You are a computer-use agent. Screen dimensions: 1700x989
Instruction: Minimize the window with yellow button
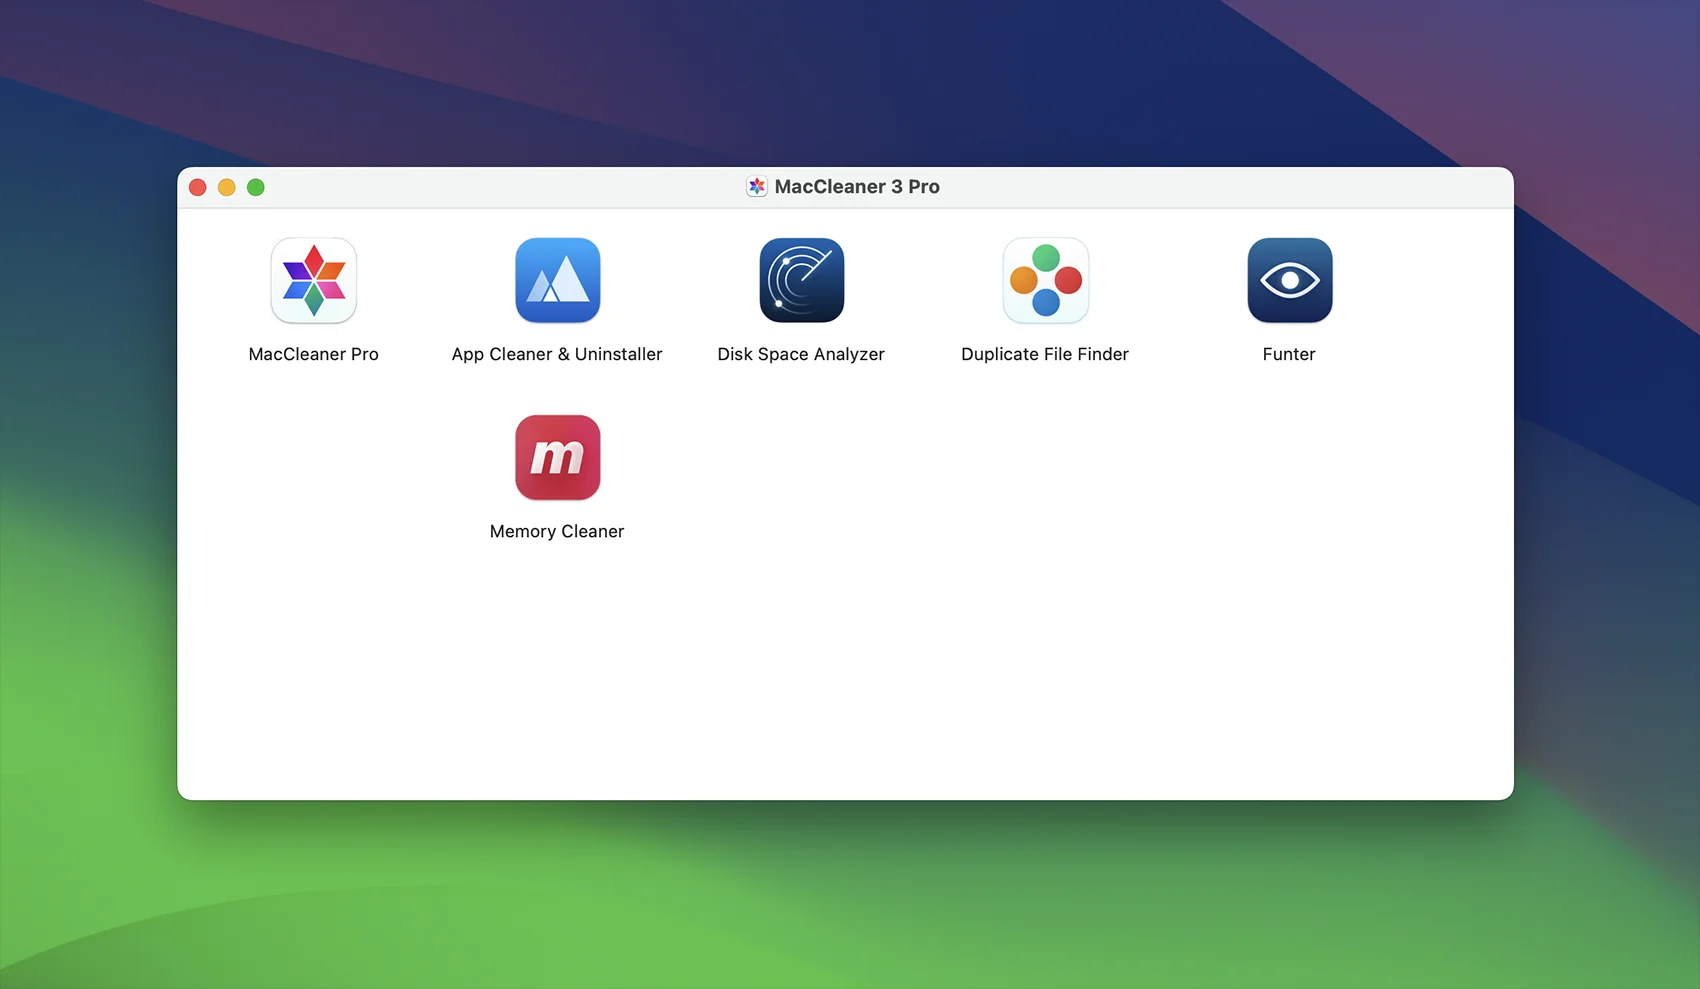click(x=227, y=187)
